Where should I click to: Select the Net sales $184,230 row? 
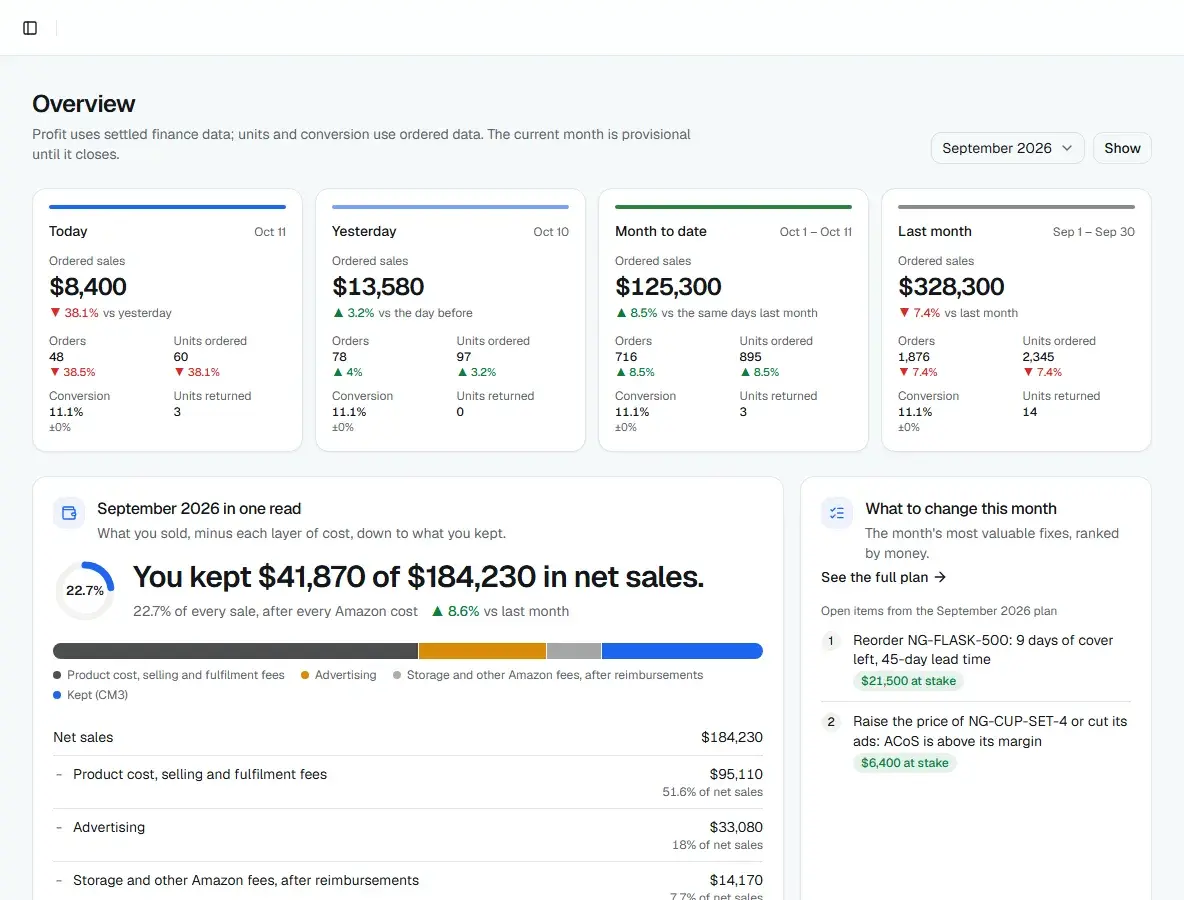pos(408,737)
